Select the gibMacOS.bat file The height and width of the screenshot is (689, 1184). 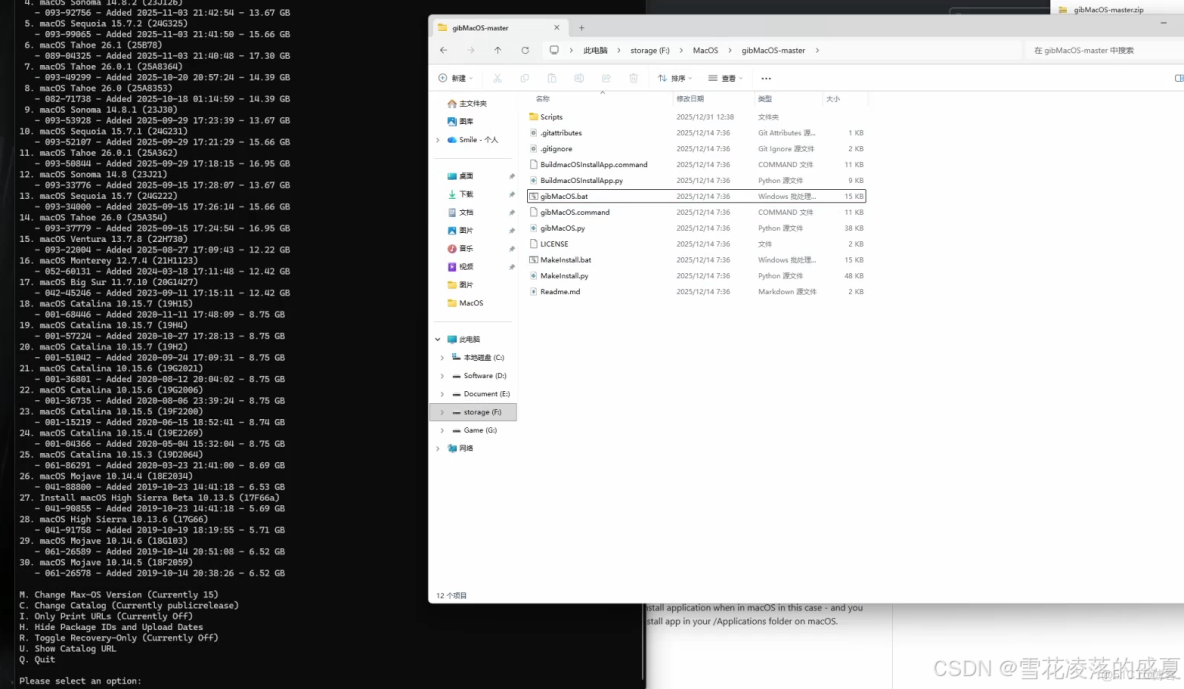pyautogui.click(x=696, y=196)
